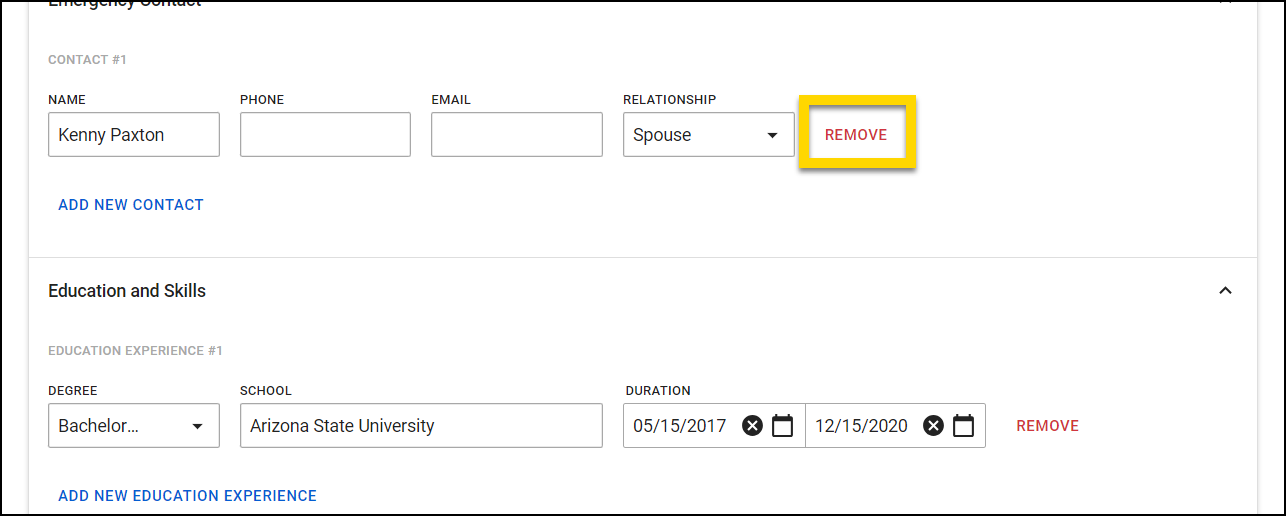The width and height of the screenshot is (1286, 516).
Task: Click Add New Contact
Action: (x=131, y=205)
